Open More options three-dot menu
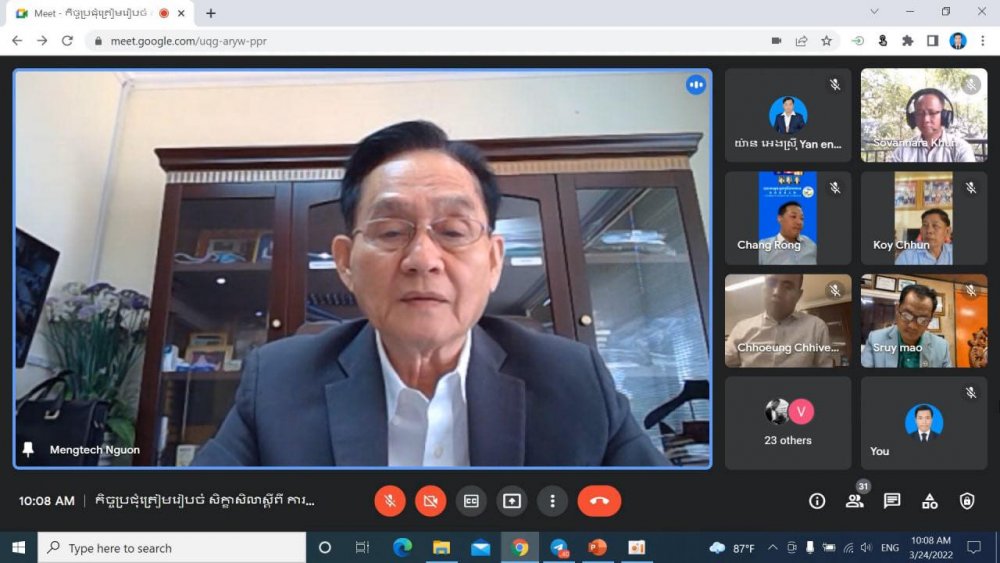 coord(552,501)
